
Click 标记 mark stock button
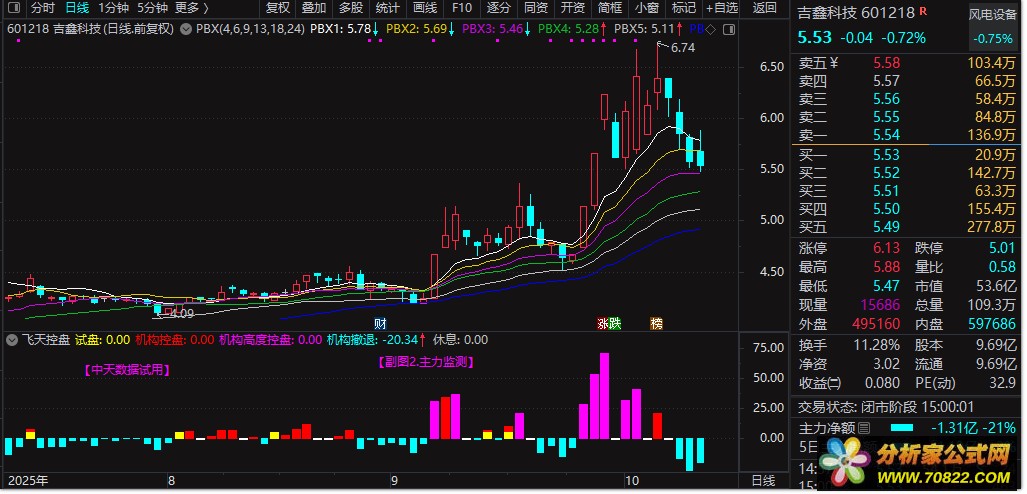click(x=684, y=8)
